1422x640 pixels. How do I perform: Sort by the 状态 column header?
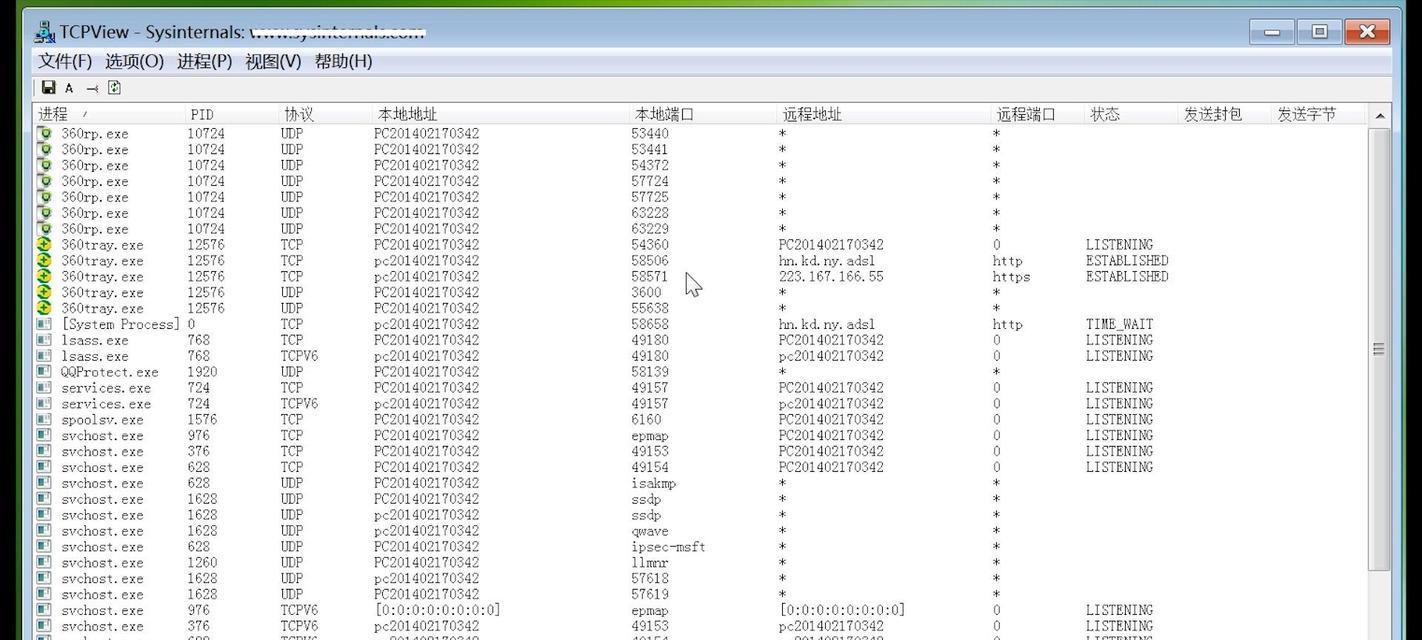[x=1132, y=114]
